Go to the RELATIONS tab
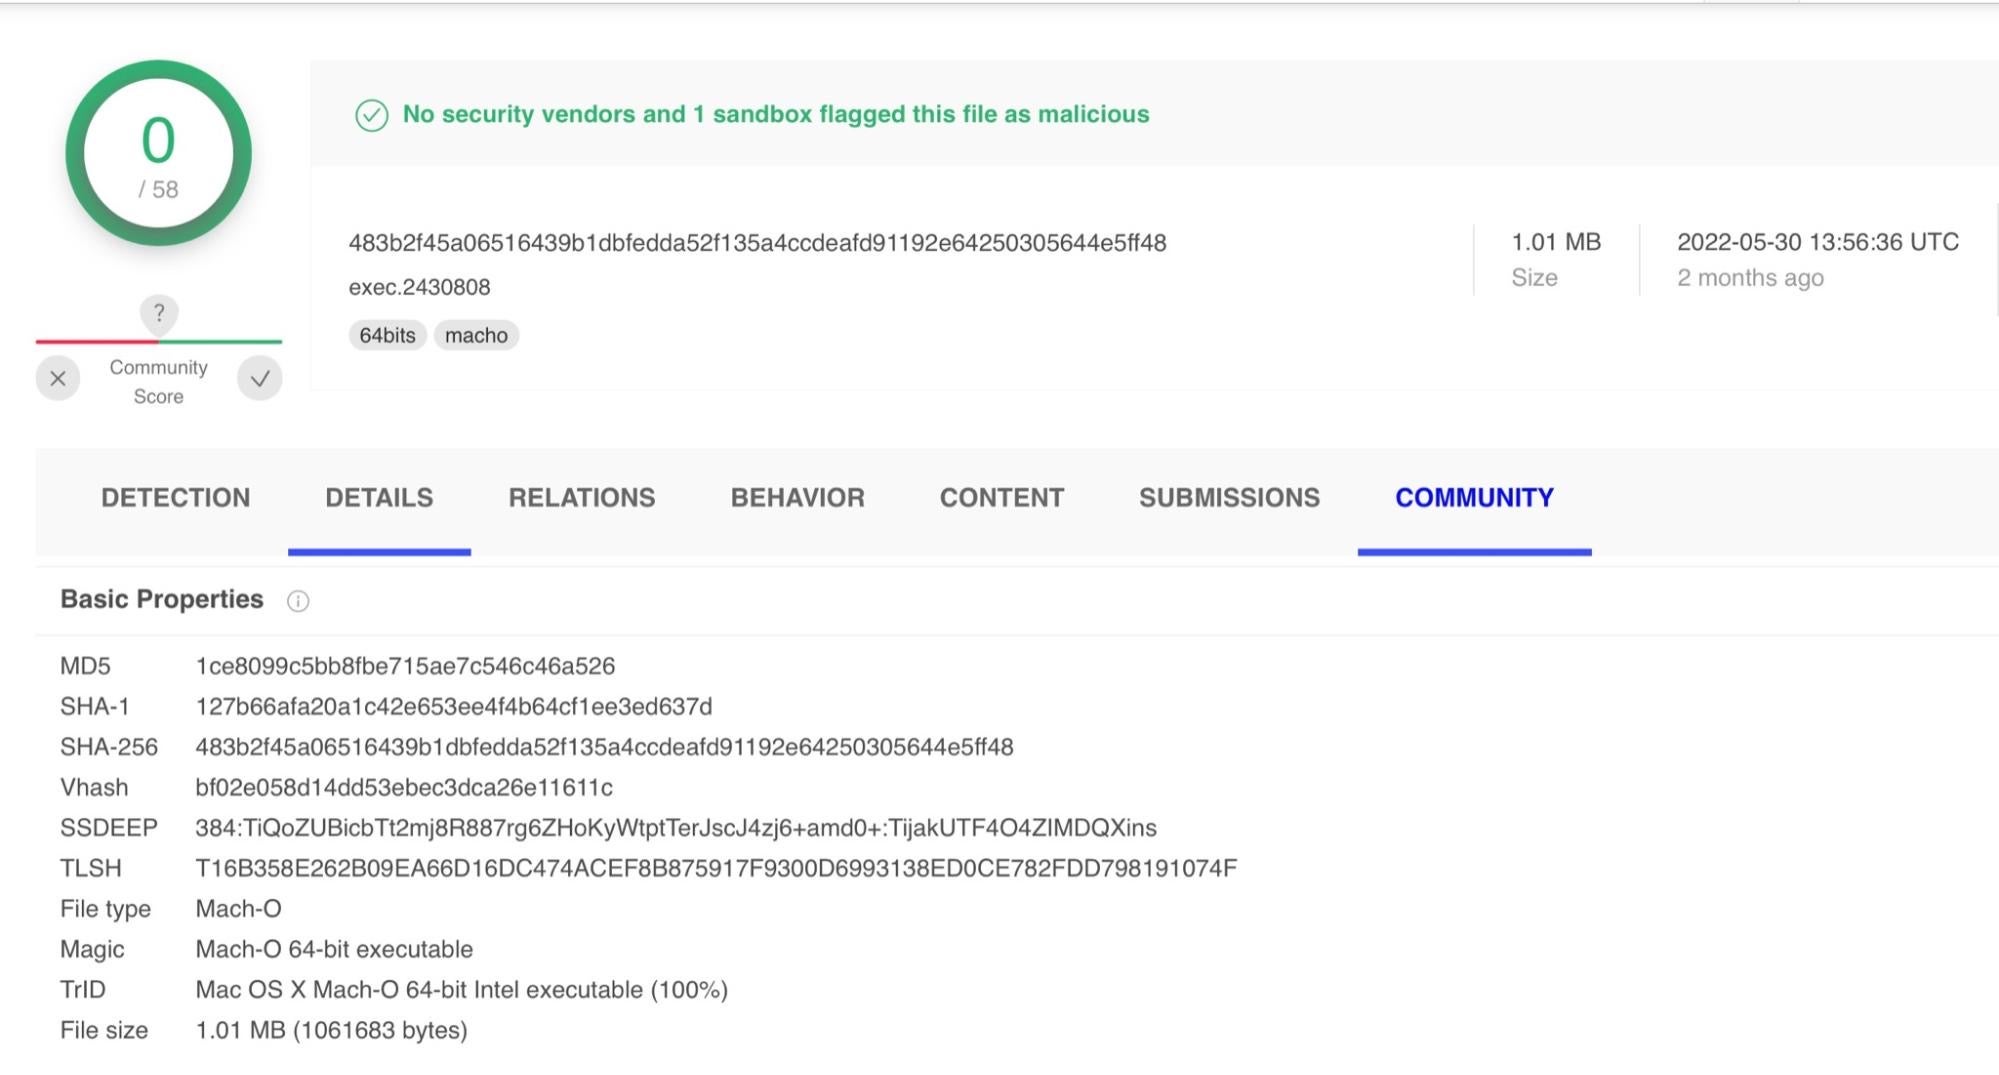Screen dimensions: 1999x1075 (x=582, y=498)
